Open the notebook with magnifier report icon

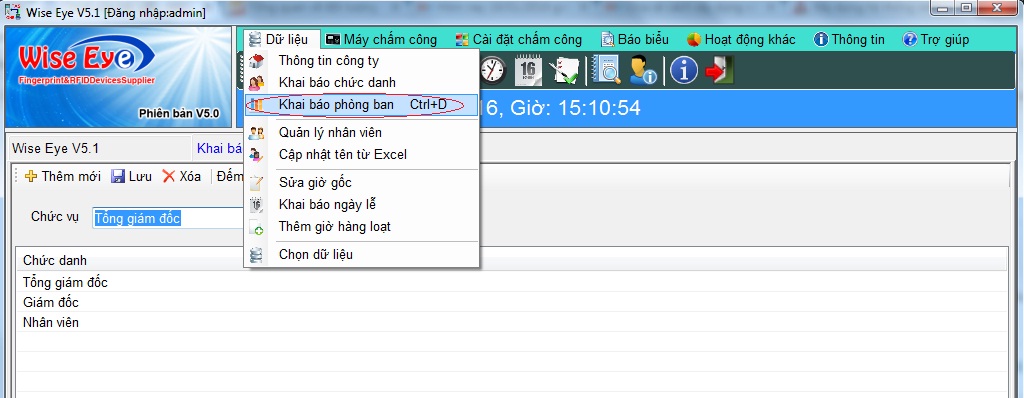pos(605,71)
